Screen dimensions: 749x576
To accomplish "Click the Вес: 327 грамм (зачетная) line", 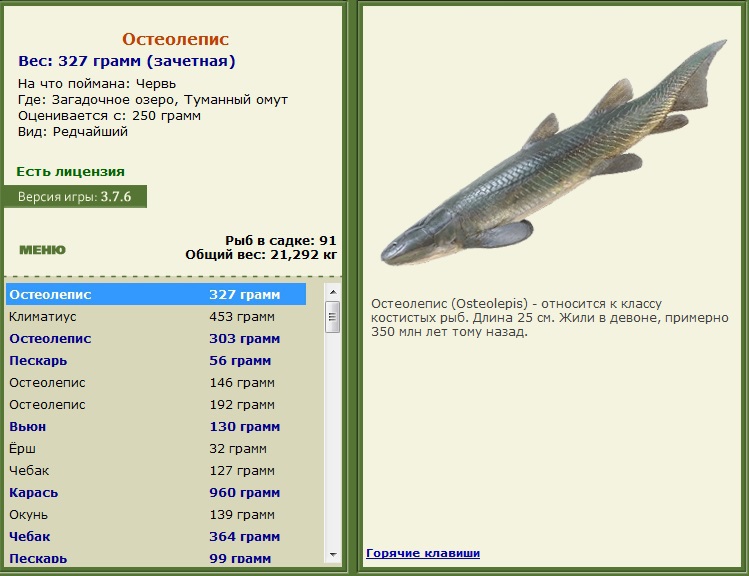I will tap(127, 61).
